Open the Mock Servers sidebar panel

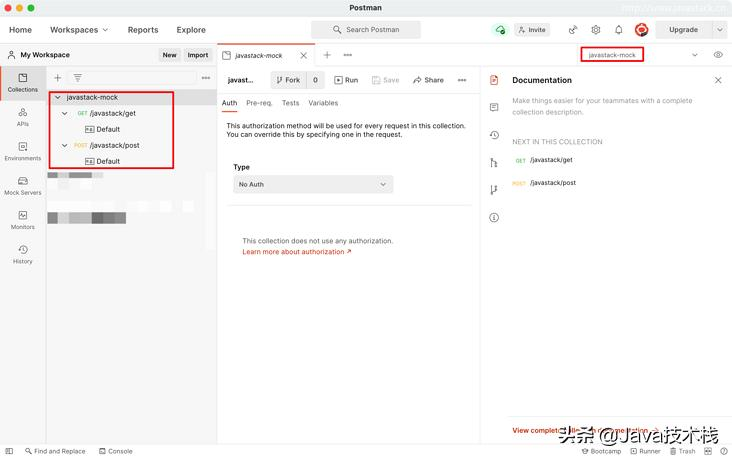point(22,186)
